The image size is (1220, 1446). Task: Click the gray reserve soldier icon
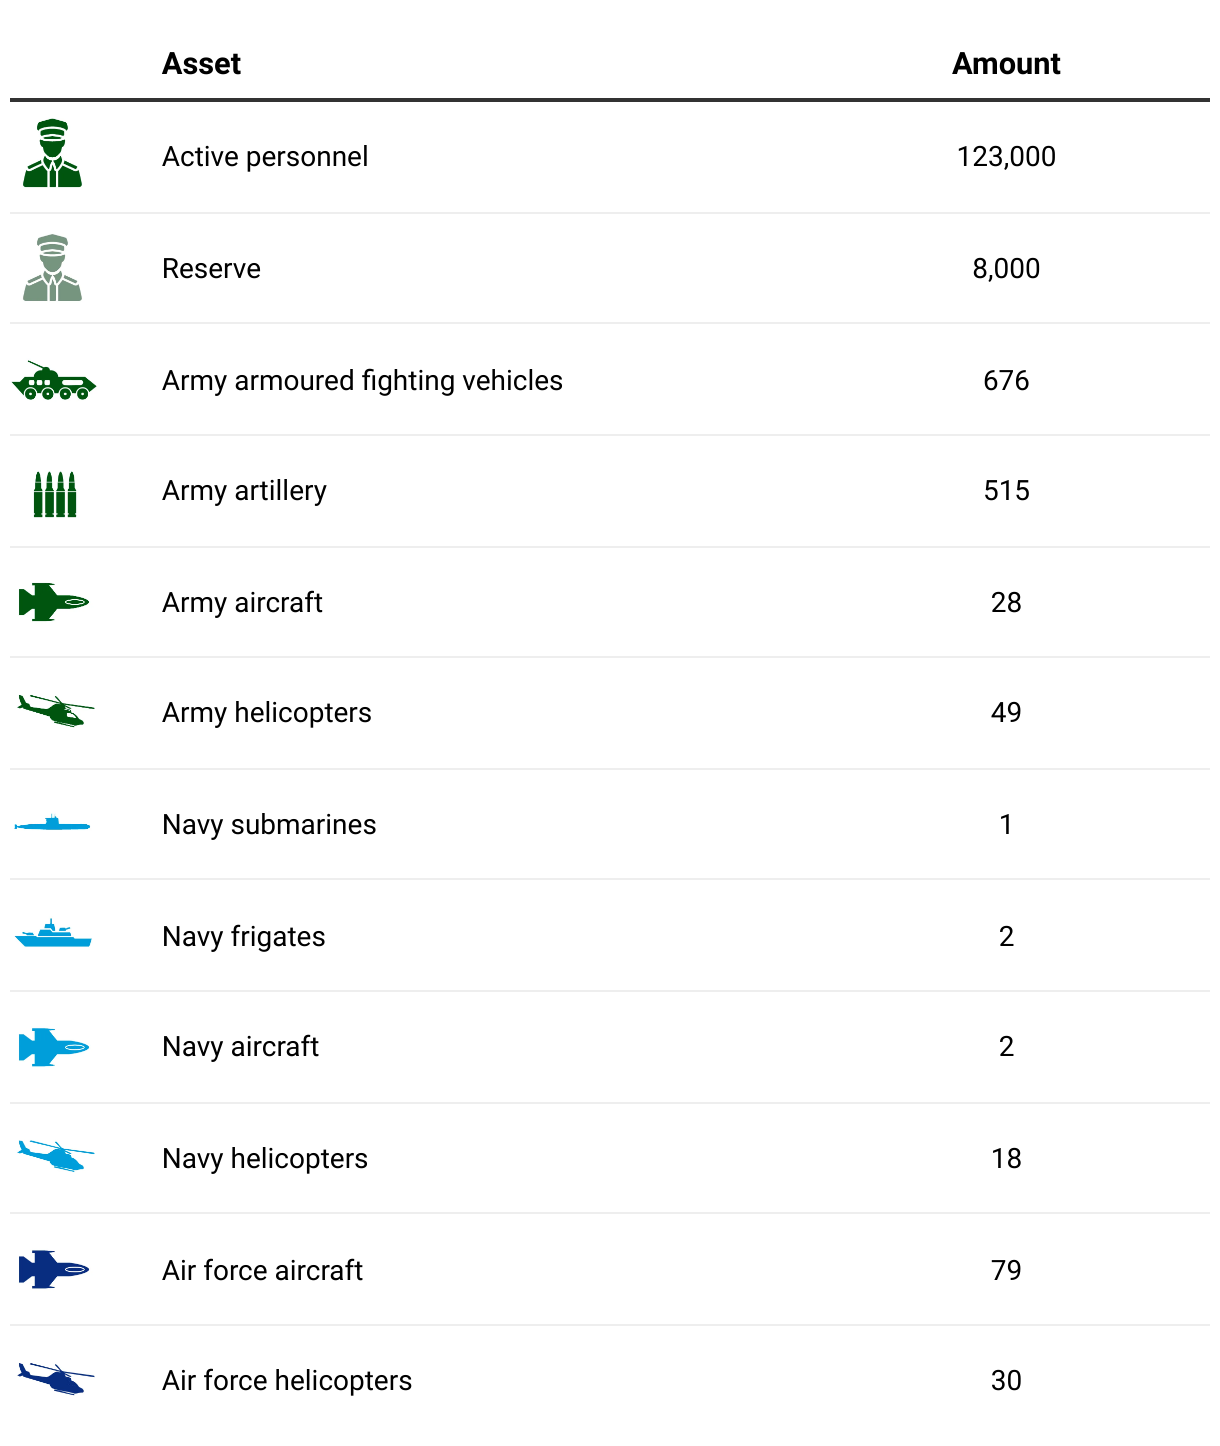(x=53, y=268)
